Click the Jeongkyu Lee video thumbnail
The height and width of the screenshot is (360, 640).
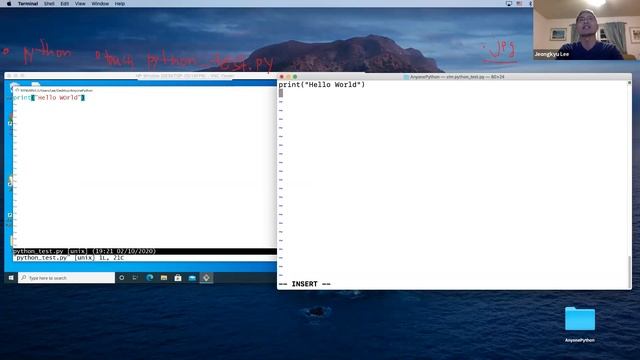click(587, 30)
